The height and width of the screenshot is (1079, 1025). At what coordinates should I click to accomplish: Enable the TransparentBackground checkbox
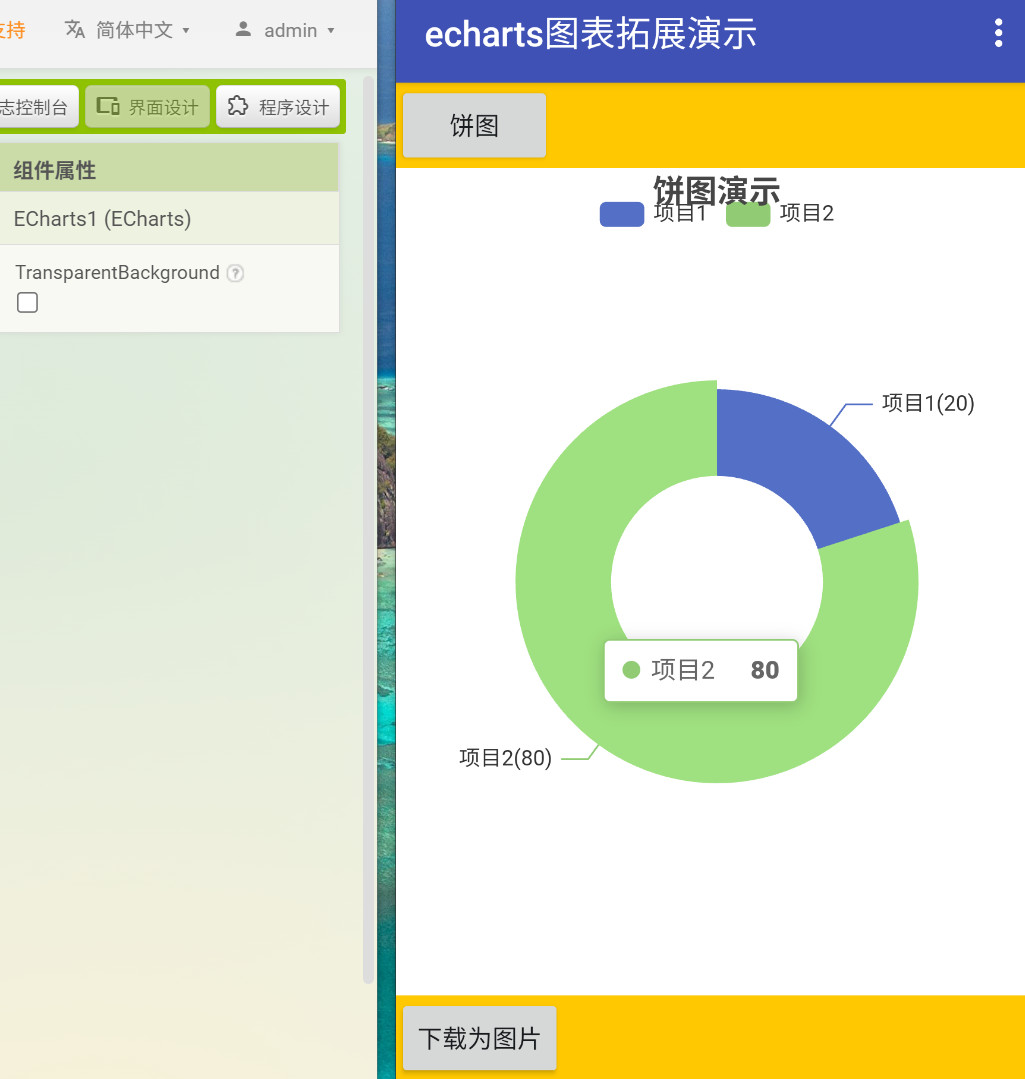pos(28,303)
